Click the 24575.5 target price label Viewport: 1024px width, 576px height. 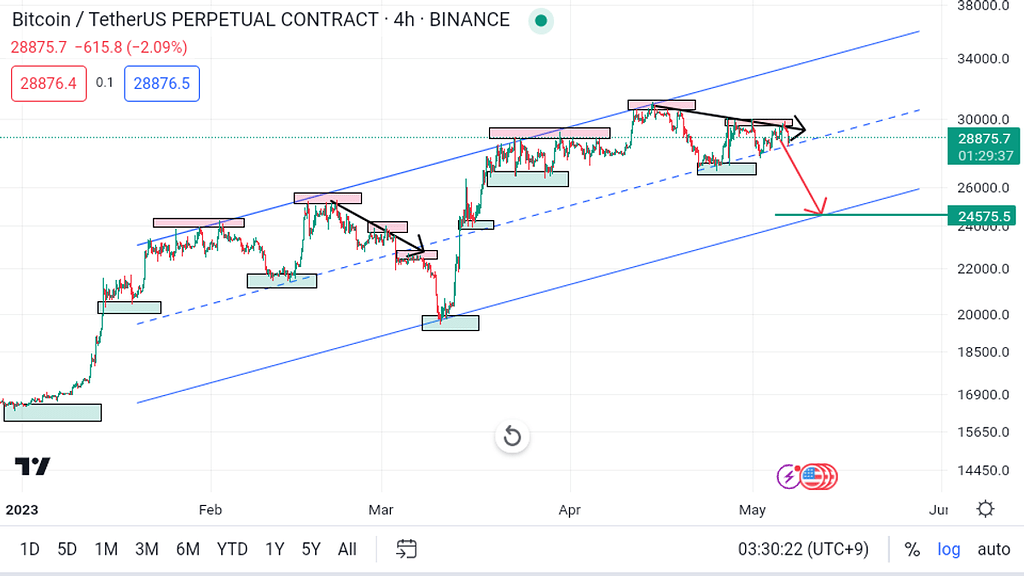click(x=985, y=216)
